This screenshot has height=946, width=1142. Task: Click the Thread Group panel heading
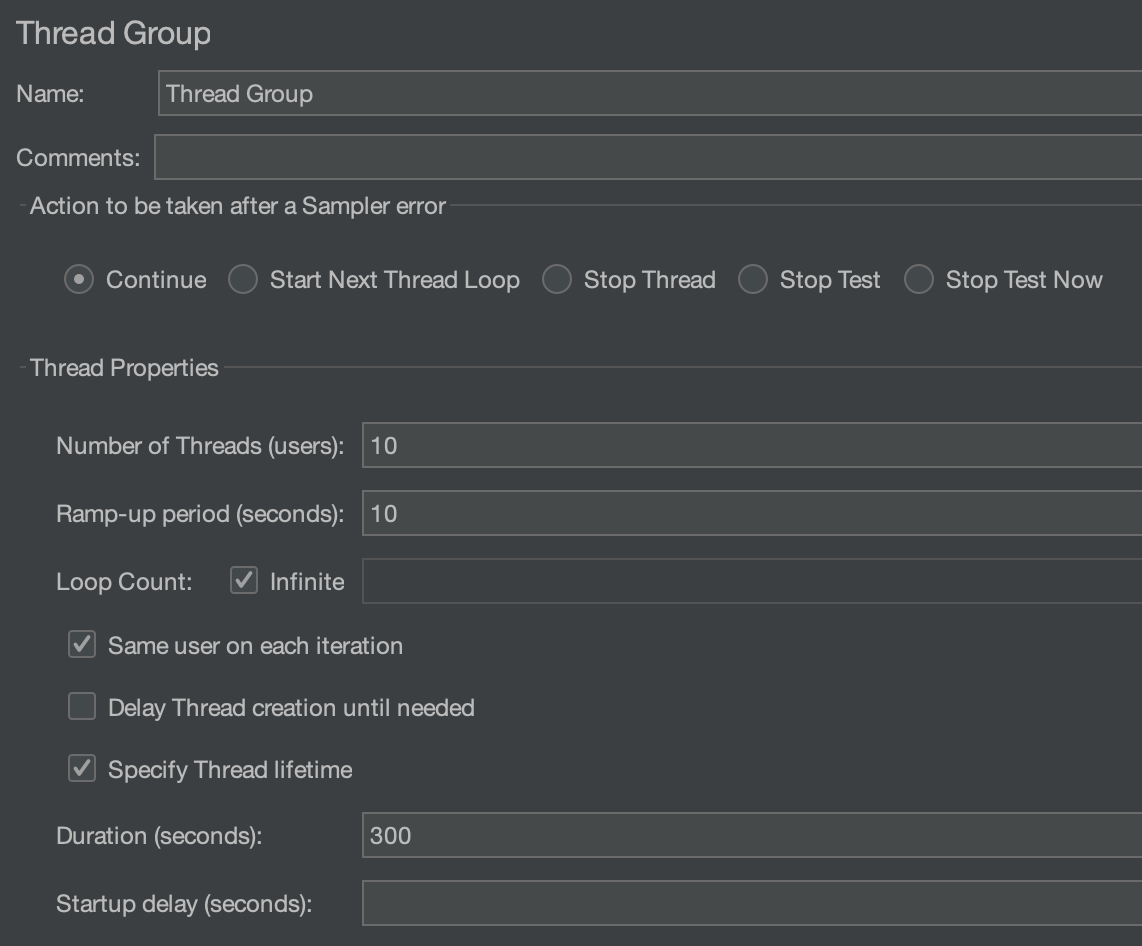pyautogui.click(x=114, y=33)
